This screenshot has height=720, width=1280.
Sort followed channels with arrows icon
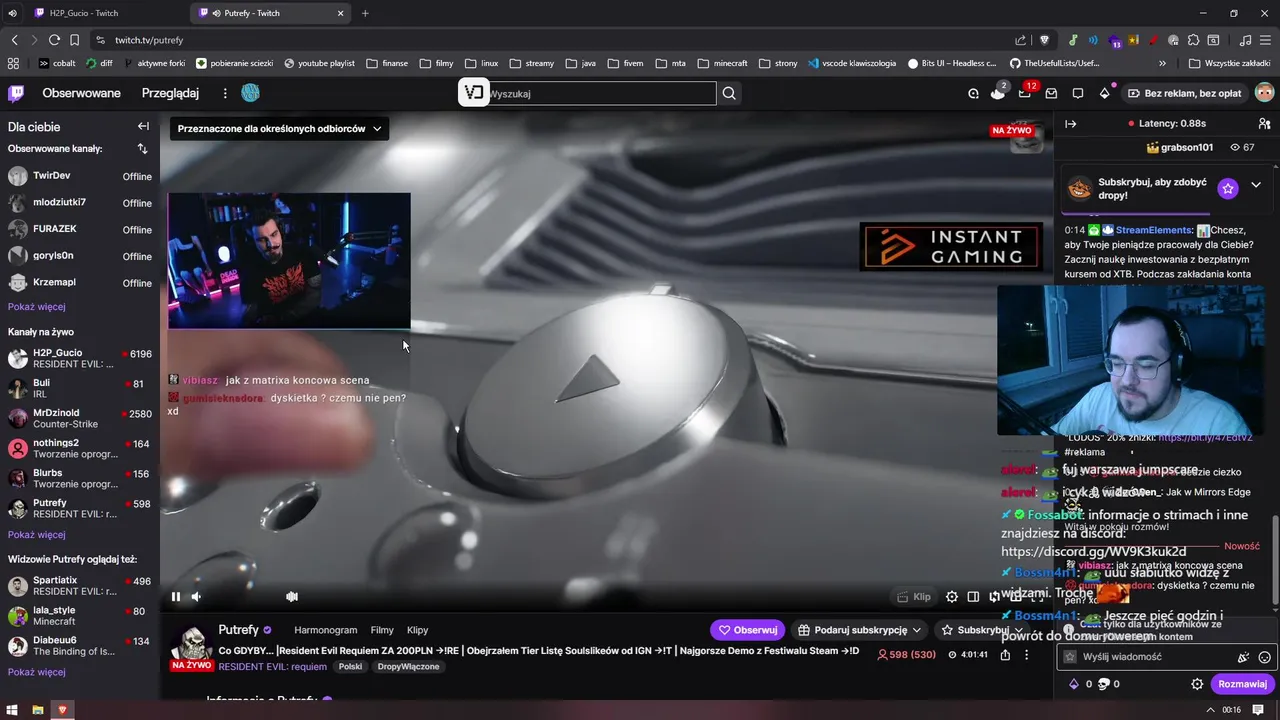pyautogui.click(x=142, y=148)
